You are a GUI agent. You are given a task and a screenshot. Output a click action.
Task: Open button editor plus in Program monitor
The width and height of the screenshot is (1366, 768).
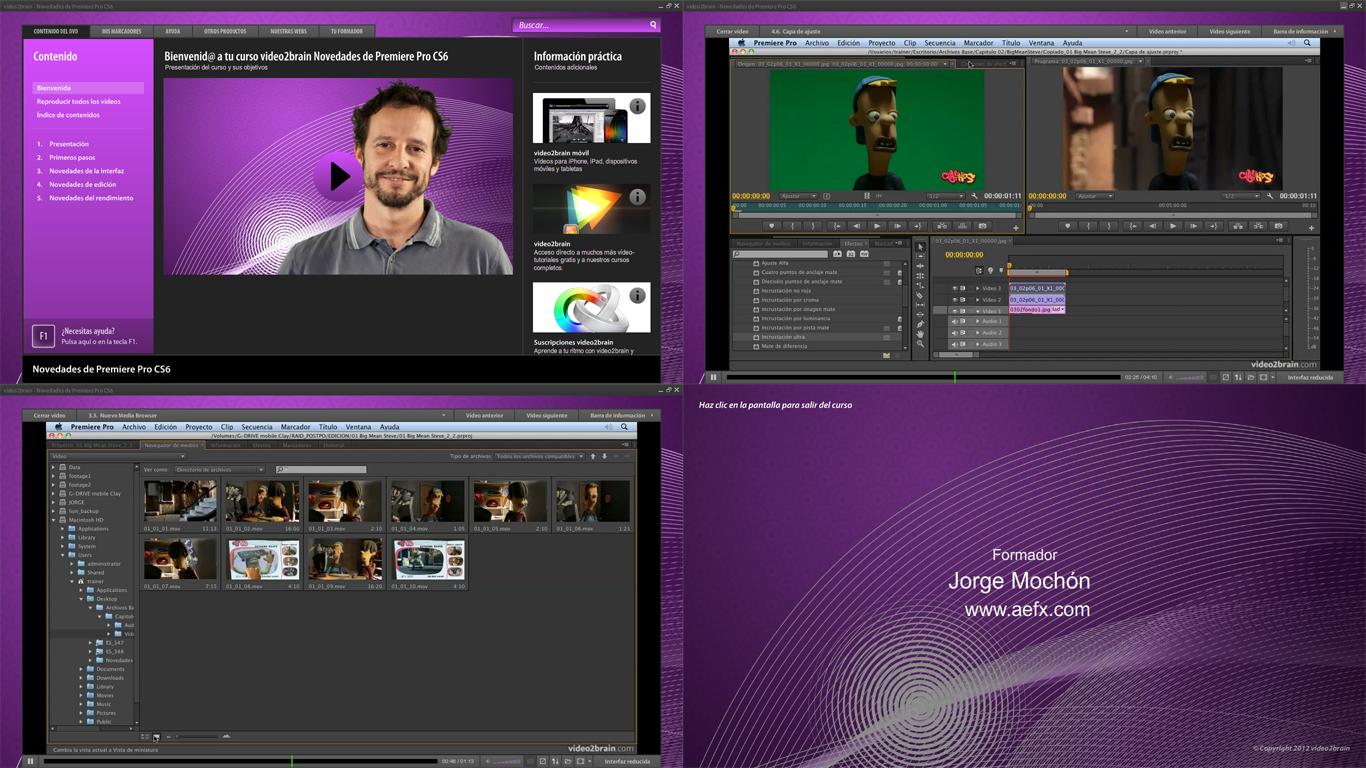1312,228
